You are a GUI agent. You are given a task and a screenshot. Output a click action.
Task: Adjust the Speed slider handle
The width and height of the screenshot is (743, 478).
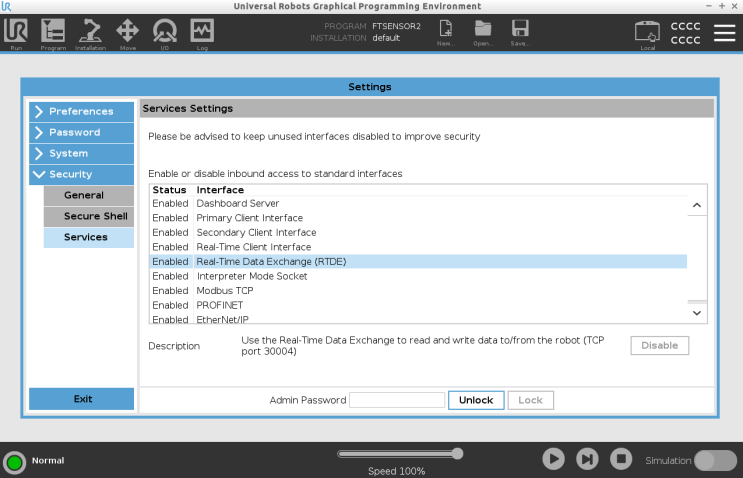pos(457,454)
